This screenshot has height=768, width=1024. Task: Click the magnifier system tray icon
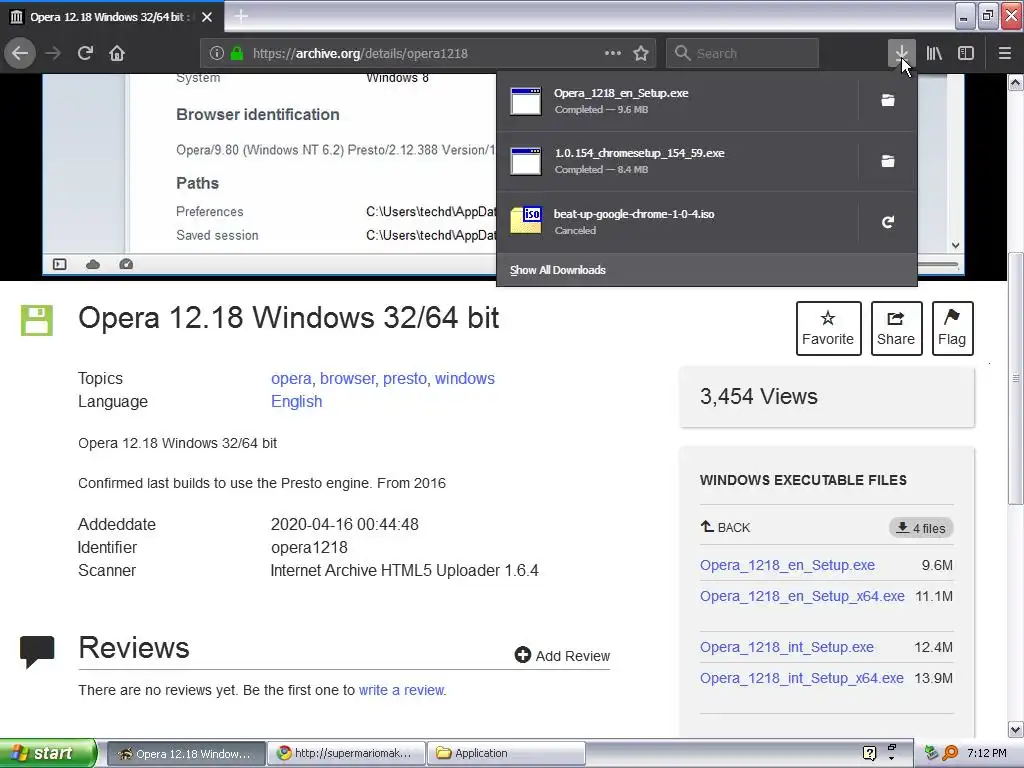tap(950, 753)
